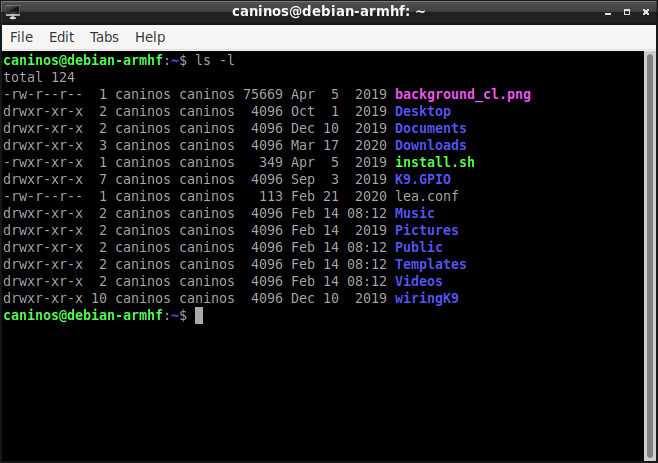Click the 'Feb 21' date of lea.conf
Viewport: 658px width, 463px height.
tap(315, 196)
